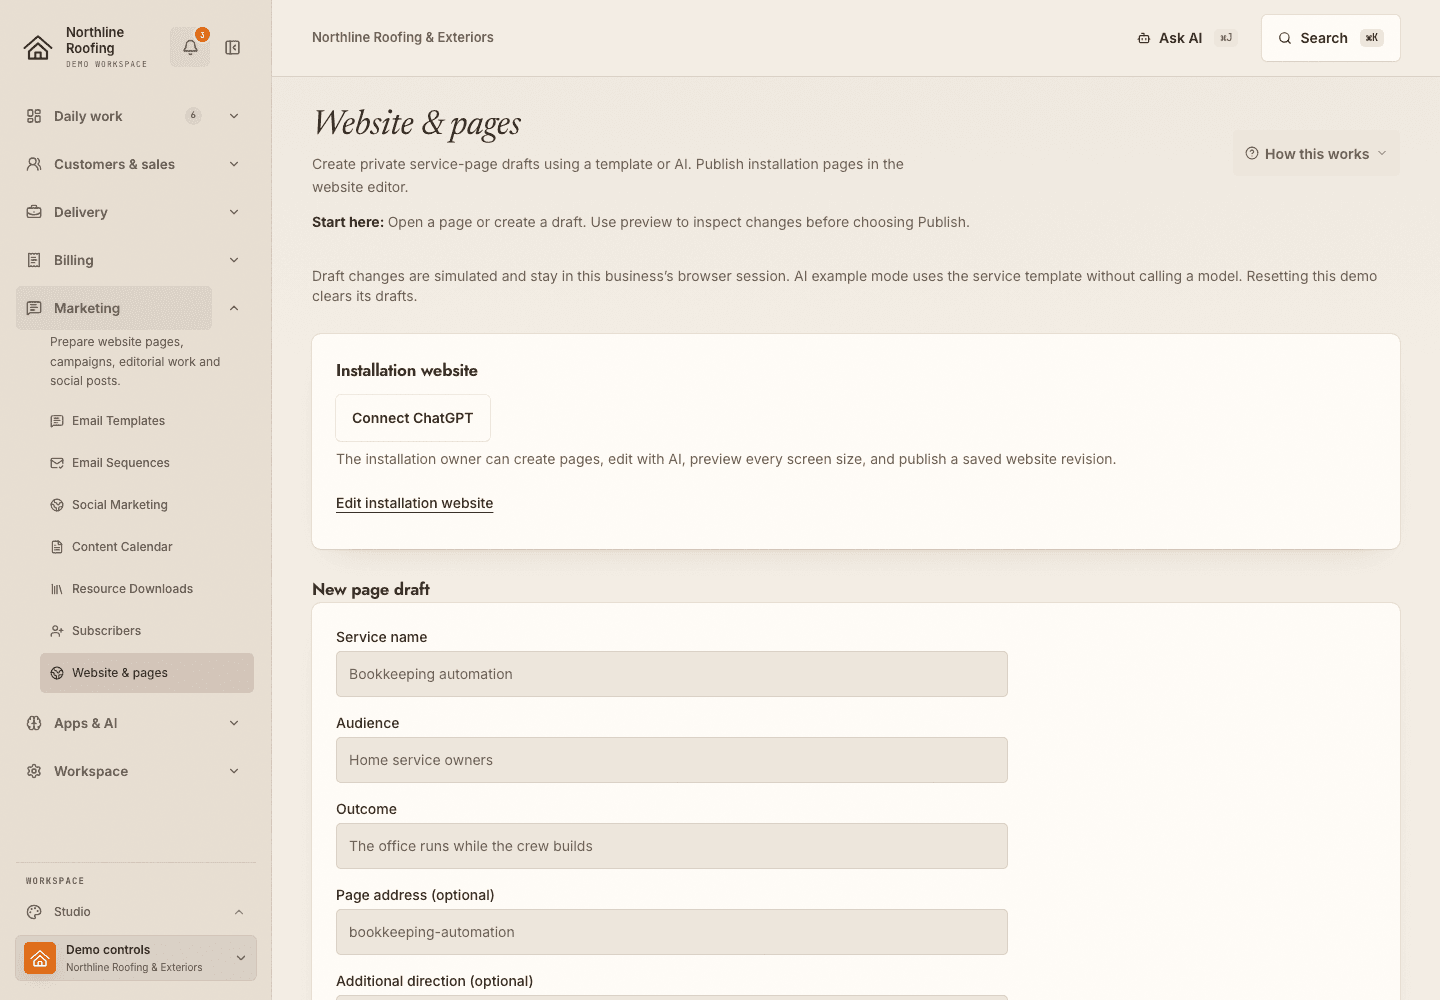Image resolution: width=1440 pixels, height=1000 pixels.
Task: Click the Email Templates icon
Action: click(x=57, y=421)
